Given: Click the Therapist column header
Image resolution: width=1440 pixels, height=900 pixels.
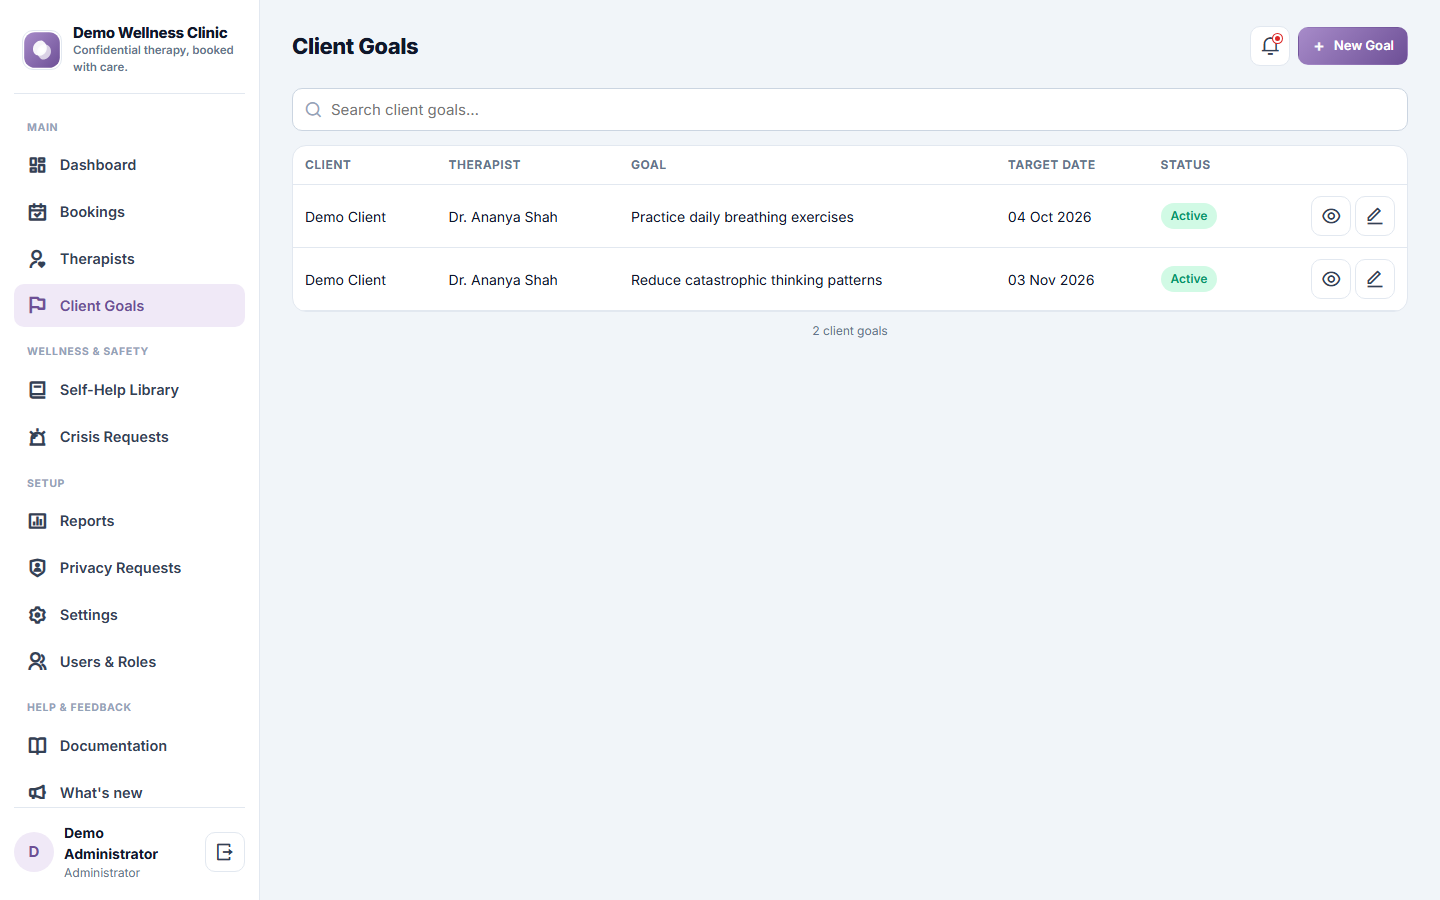Looking at the screenshot, I should pos(484,165).
